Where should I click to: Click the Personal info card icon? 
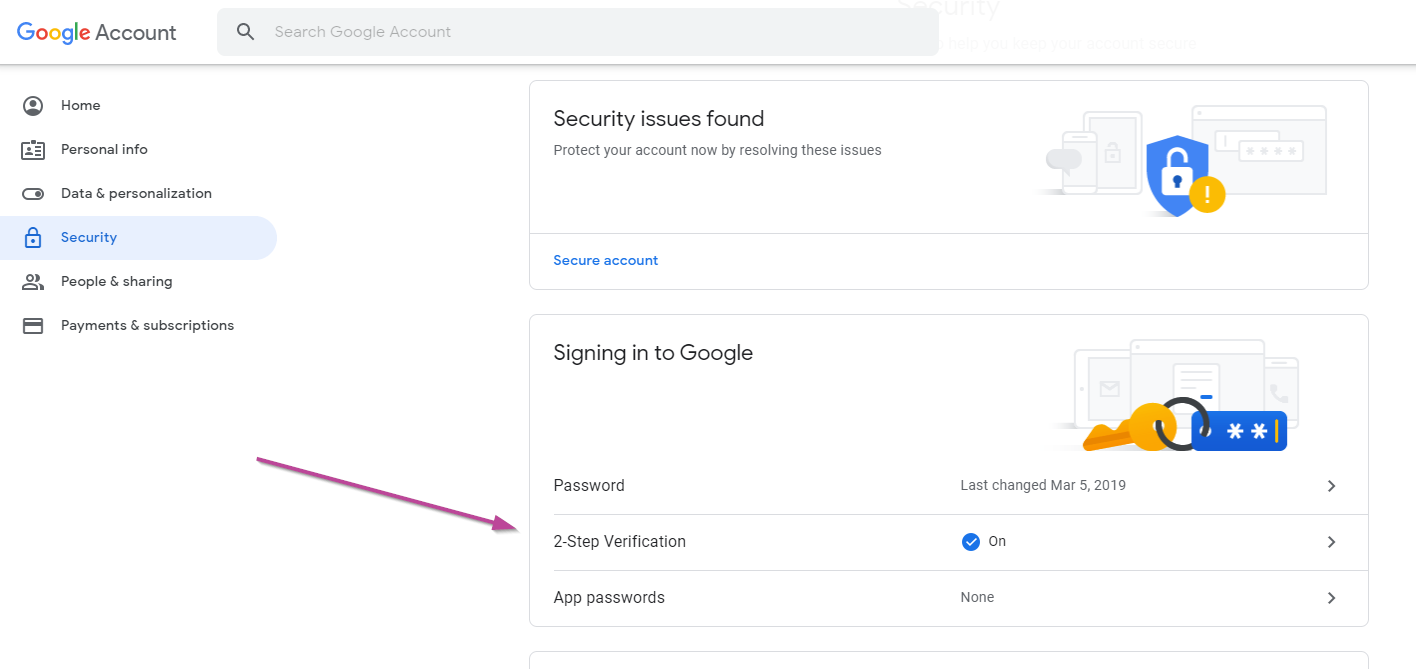coord(33,150)
